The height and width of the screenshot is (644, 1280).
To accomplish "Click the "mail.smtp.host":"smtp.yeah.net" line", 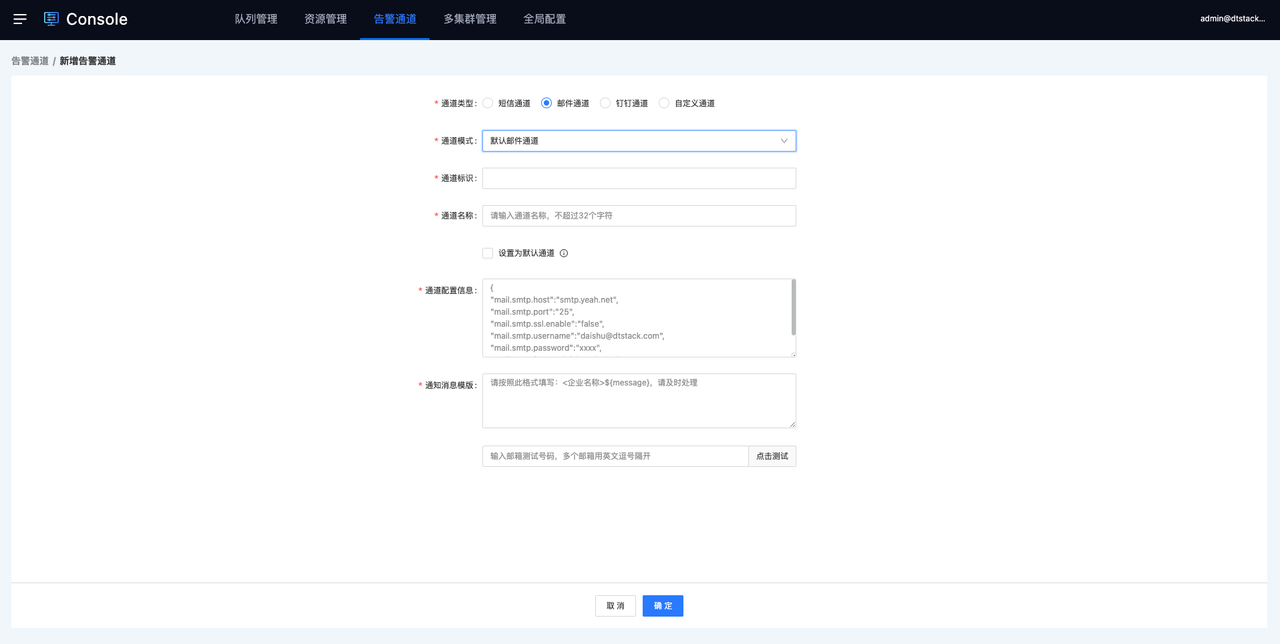I will point(555,300).
